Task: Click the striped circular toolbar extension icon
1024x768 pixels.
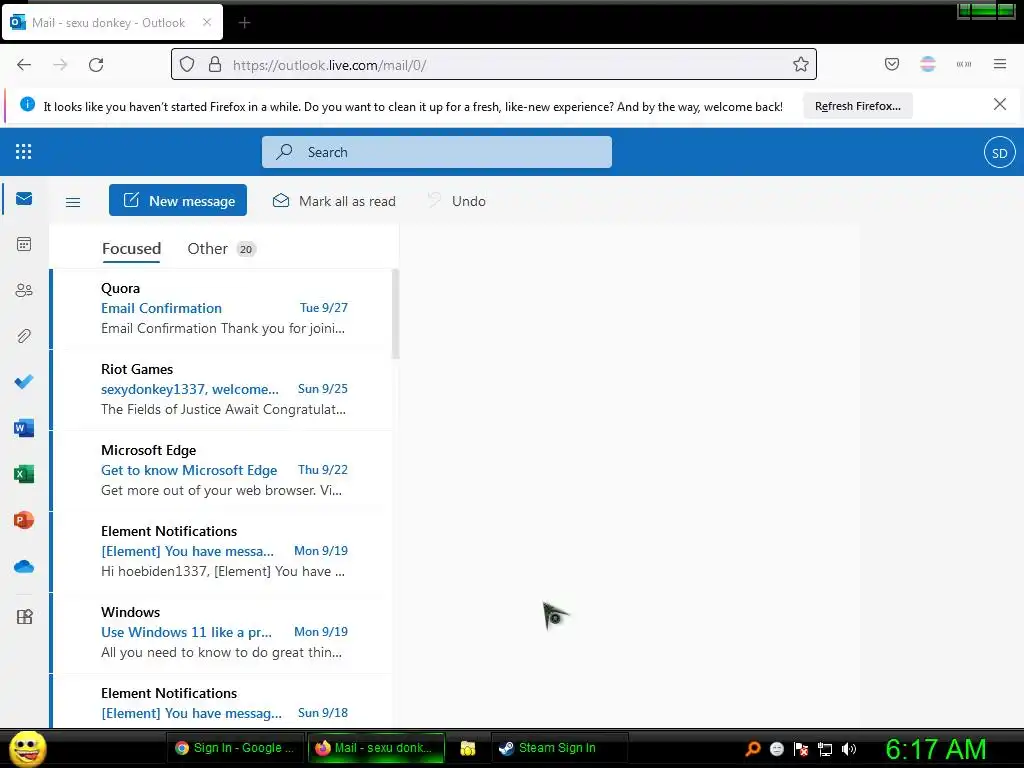Action: point(928,64)
